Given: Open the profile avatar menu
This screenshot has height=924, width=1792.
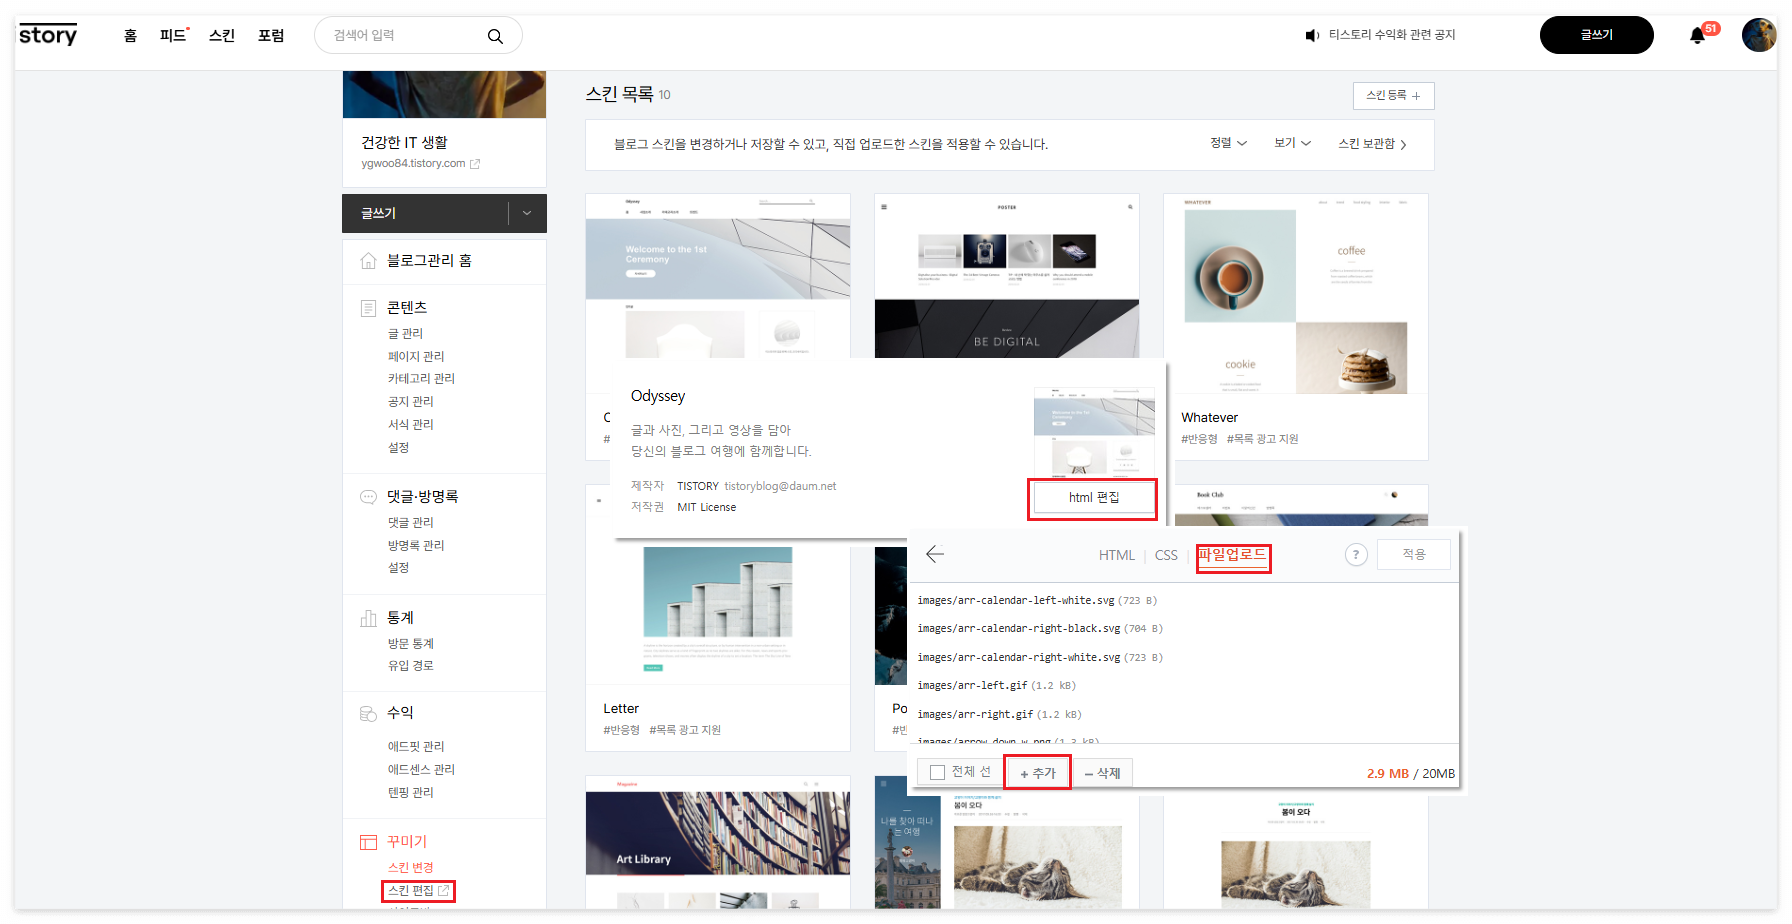Looking at the screenshot, I should (x=1759, y=35).
